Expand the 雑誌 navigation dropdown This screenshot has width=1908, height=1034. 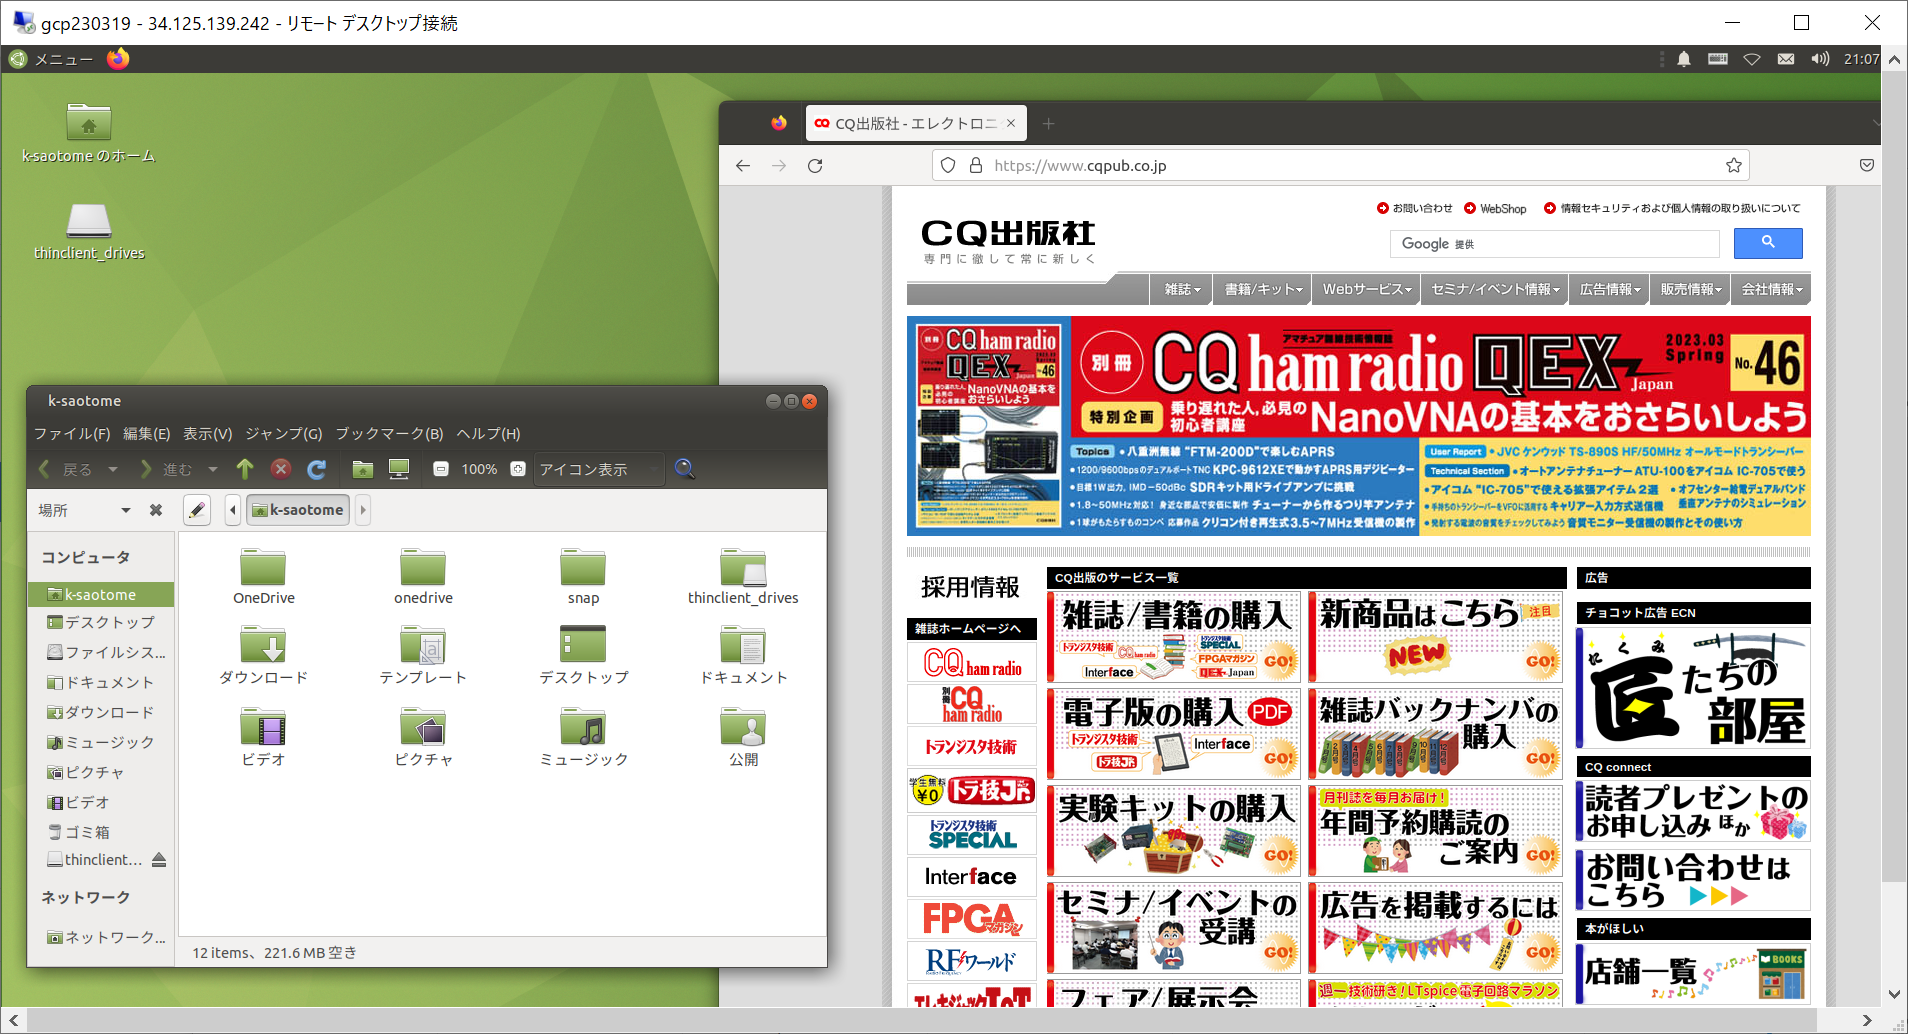tap(1182, 289)
